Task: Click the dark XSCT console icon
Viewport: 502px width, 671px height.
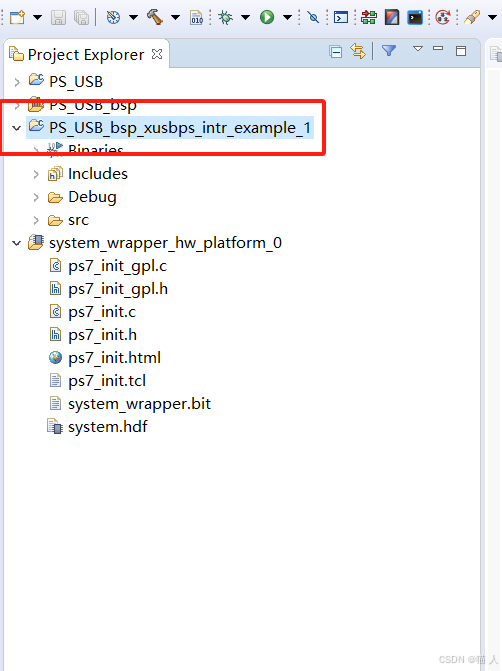Action: click(415, 18)
